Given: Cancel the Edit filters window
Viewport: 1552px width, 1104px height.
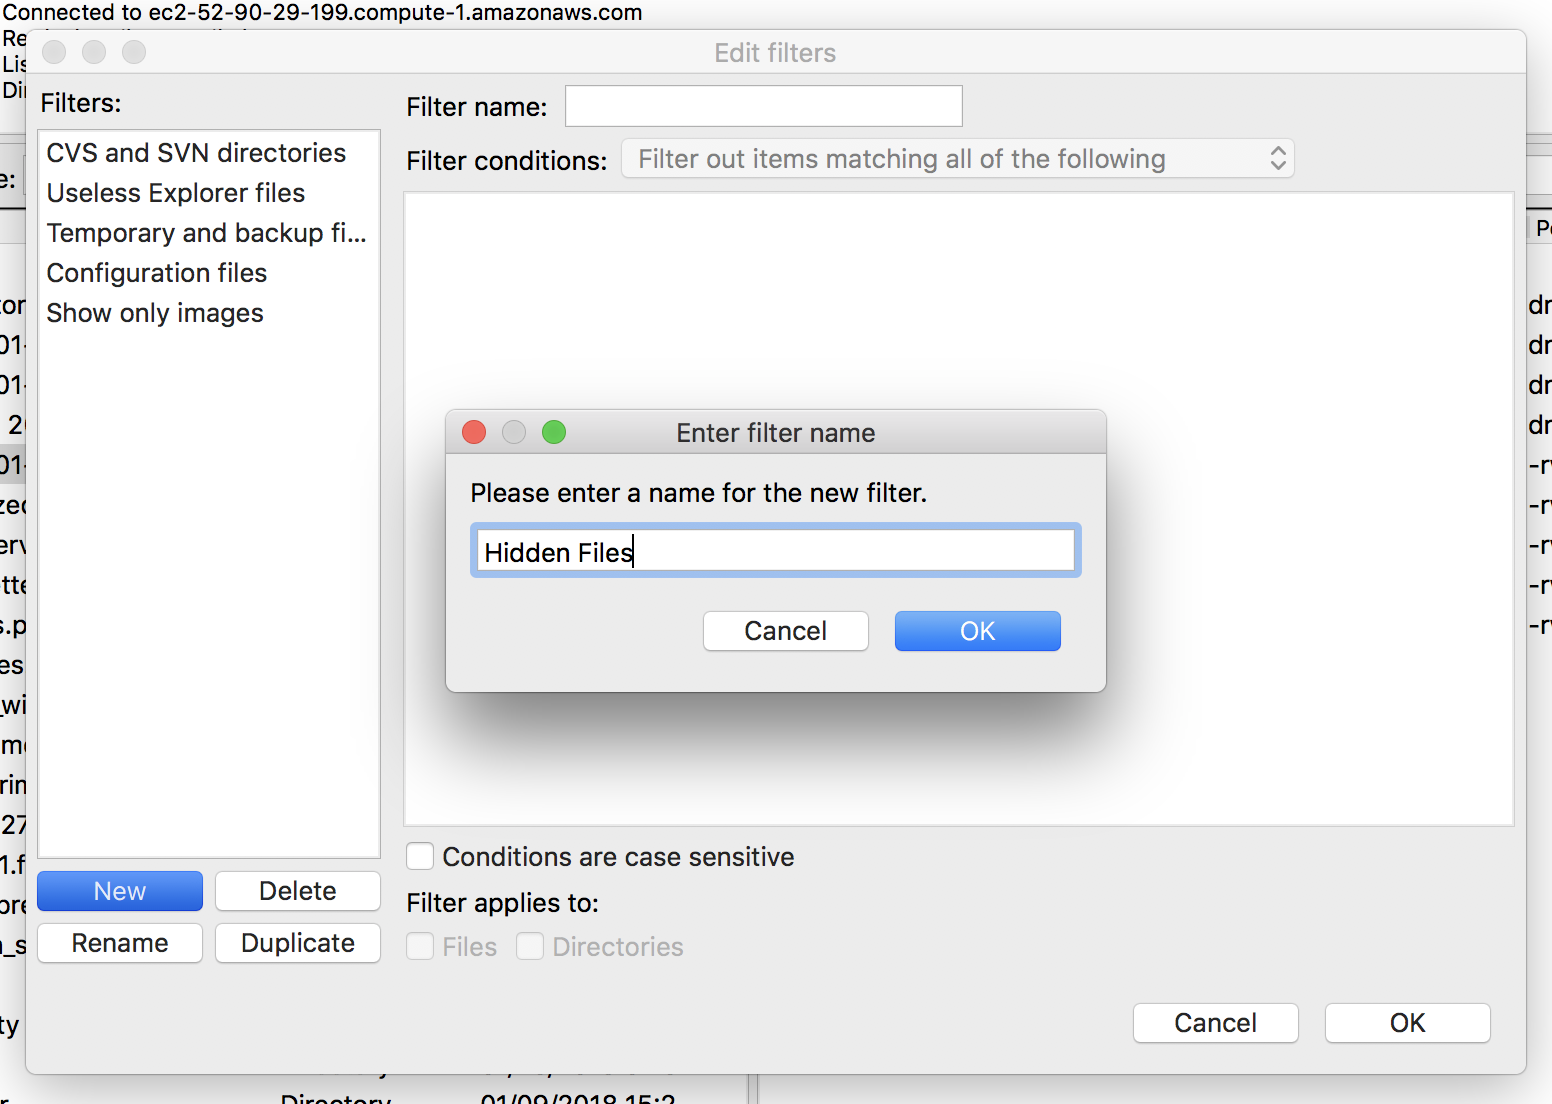Looking at the screenshot, I should [1215, 1023].
